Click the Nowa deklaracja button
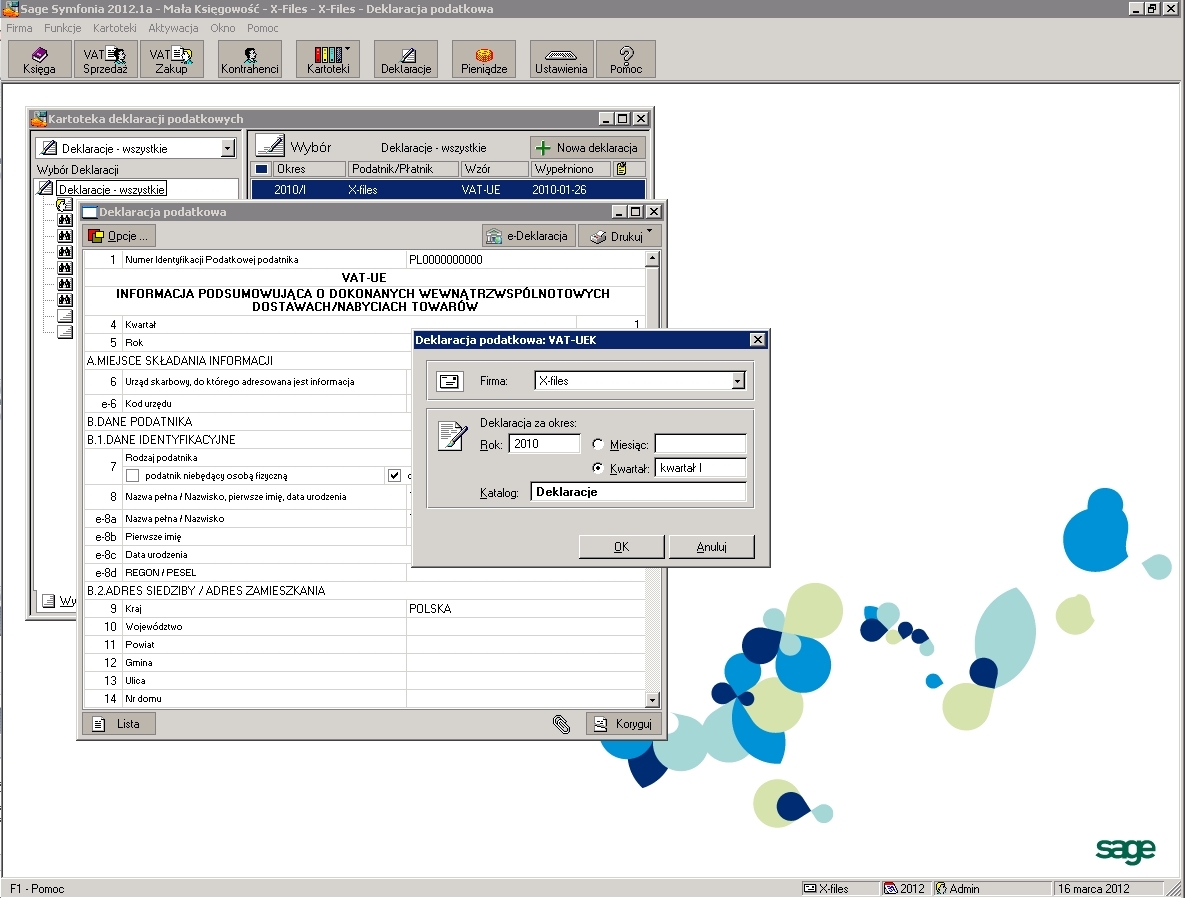The width and height of the screenshot is (1185, 898). (x=588, y=147)
